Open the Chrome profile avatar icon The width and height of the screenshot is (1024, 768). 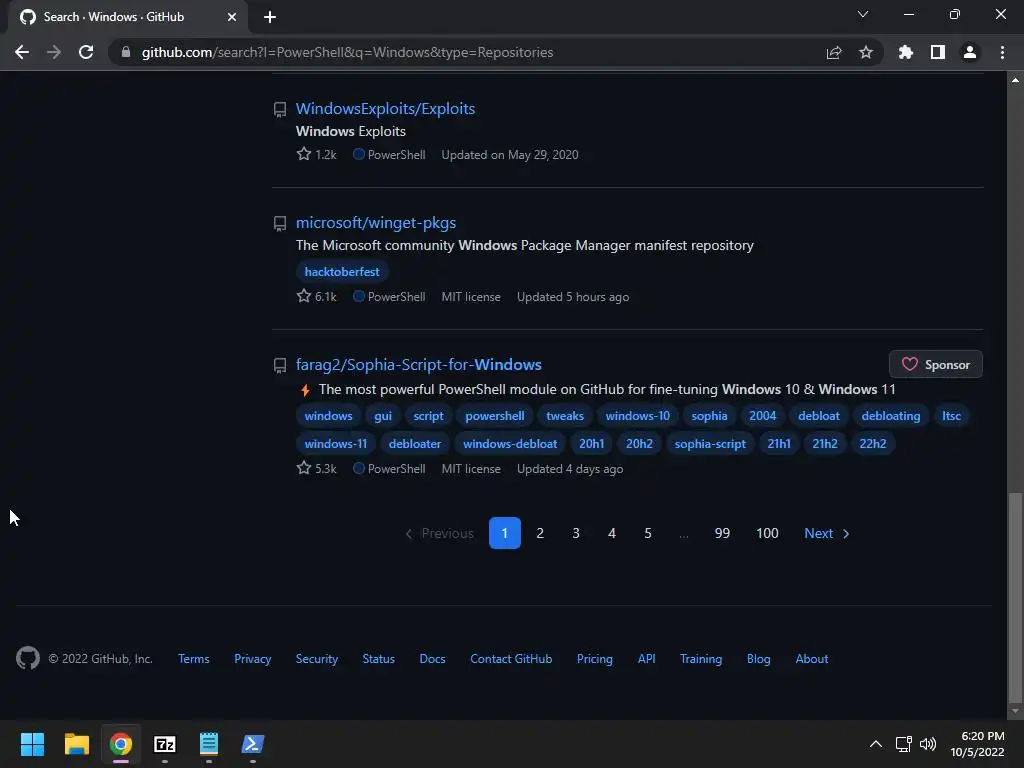(970, 52)
